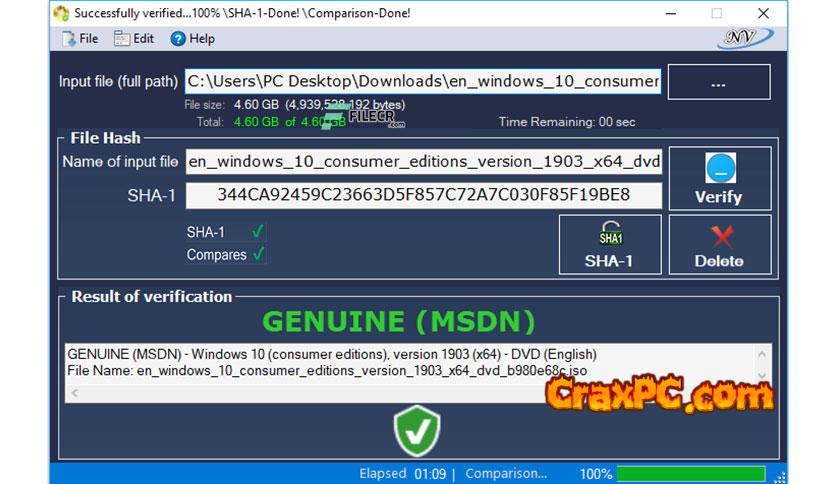Screen dimensions: 836x484
Task: Click the browse "..." button
Action: (719, 82)
